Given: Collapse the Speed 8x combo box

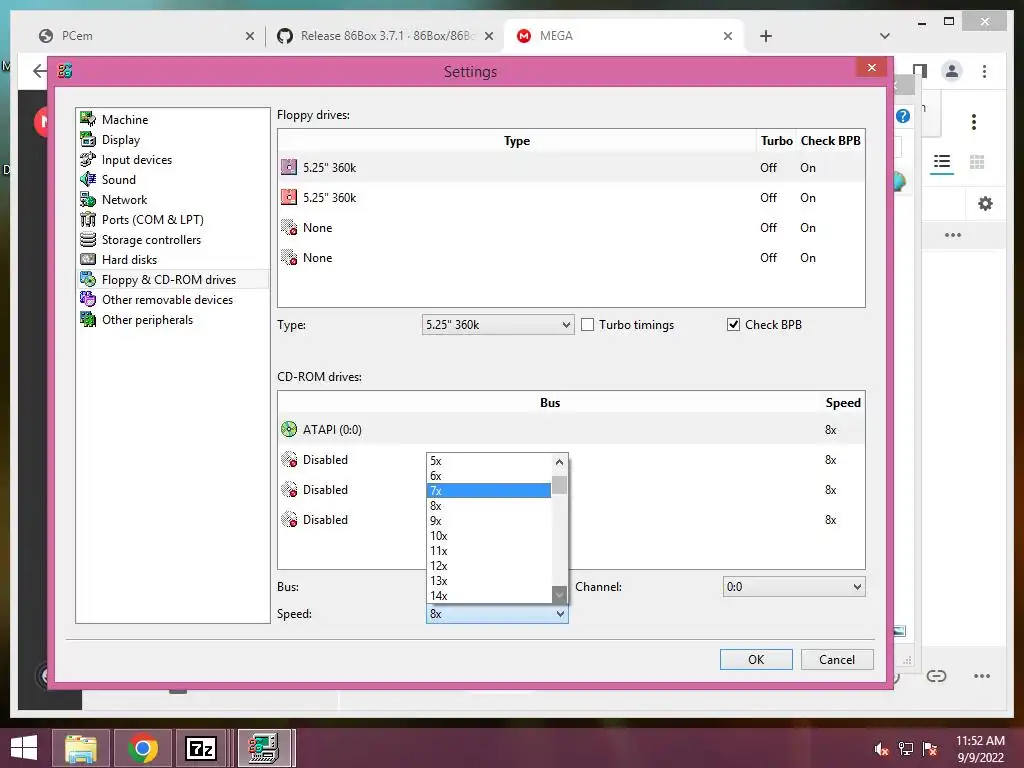Looking at the screenshot, I should coord(497,614).
